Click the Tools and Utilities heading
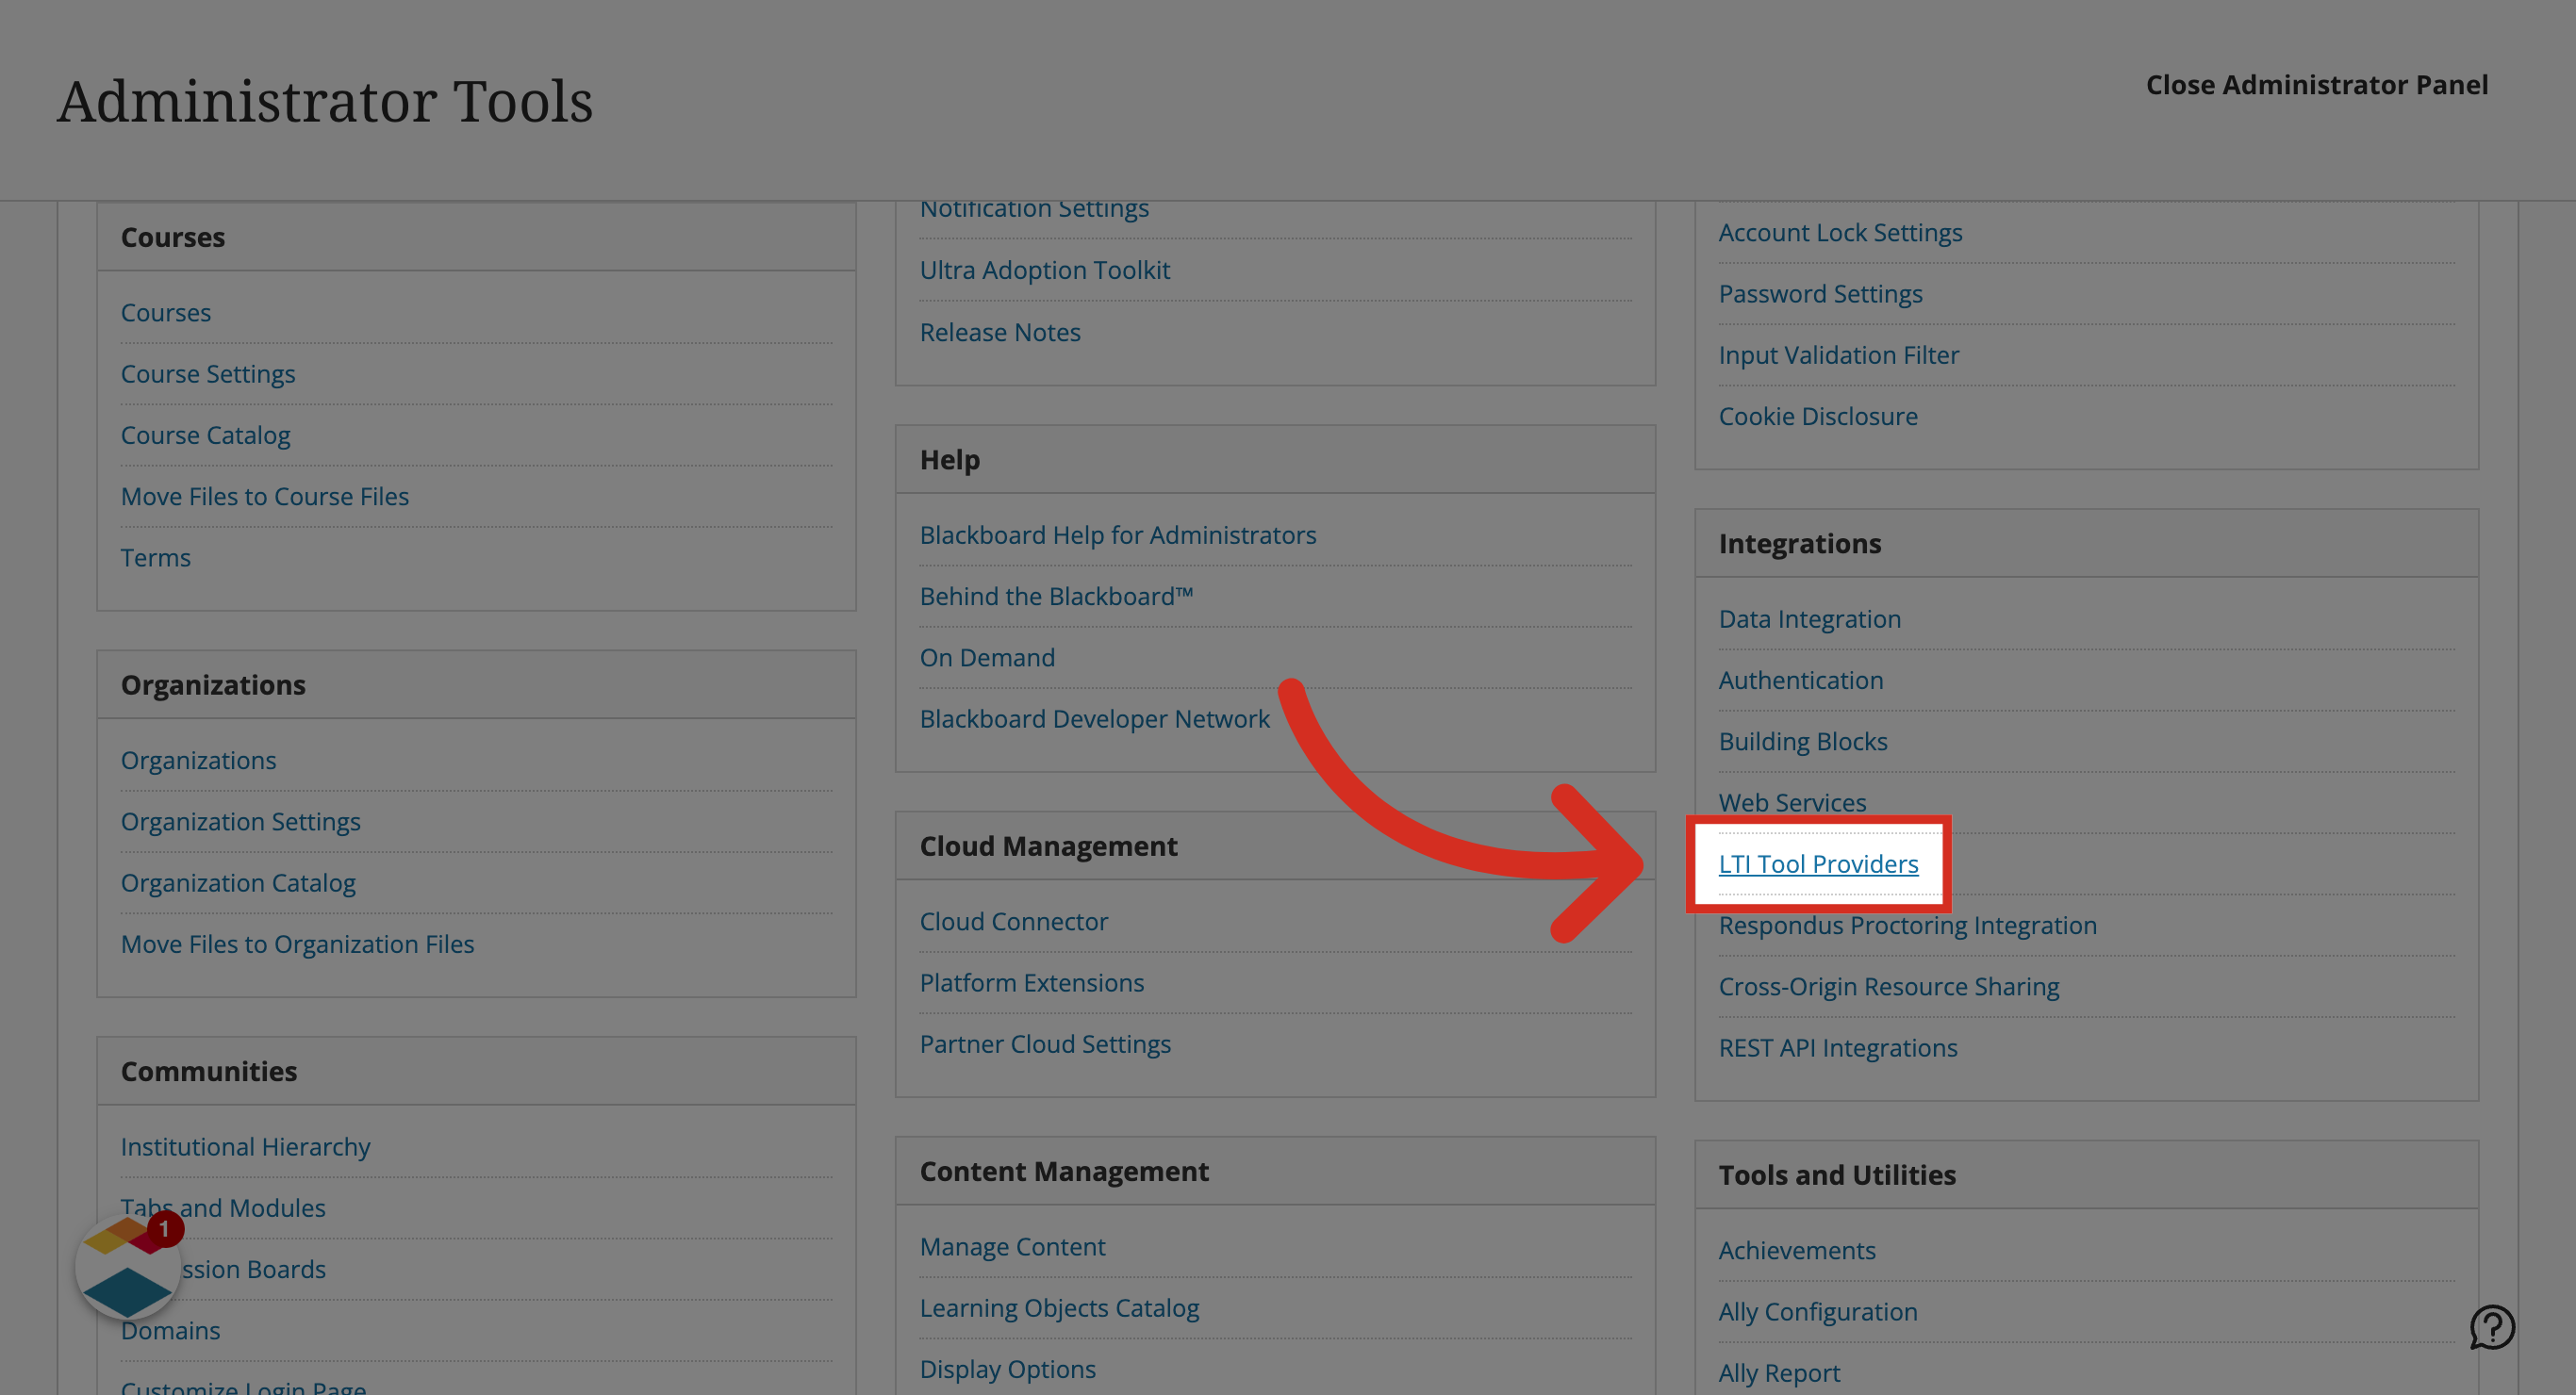This screenshot has height=1395, width=2576. [x=1838, y=1175]
